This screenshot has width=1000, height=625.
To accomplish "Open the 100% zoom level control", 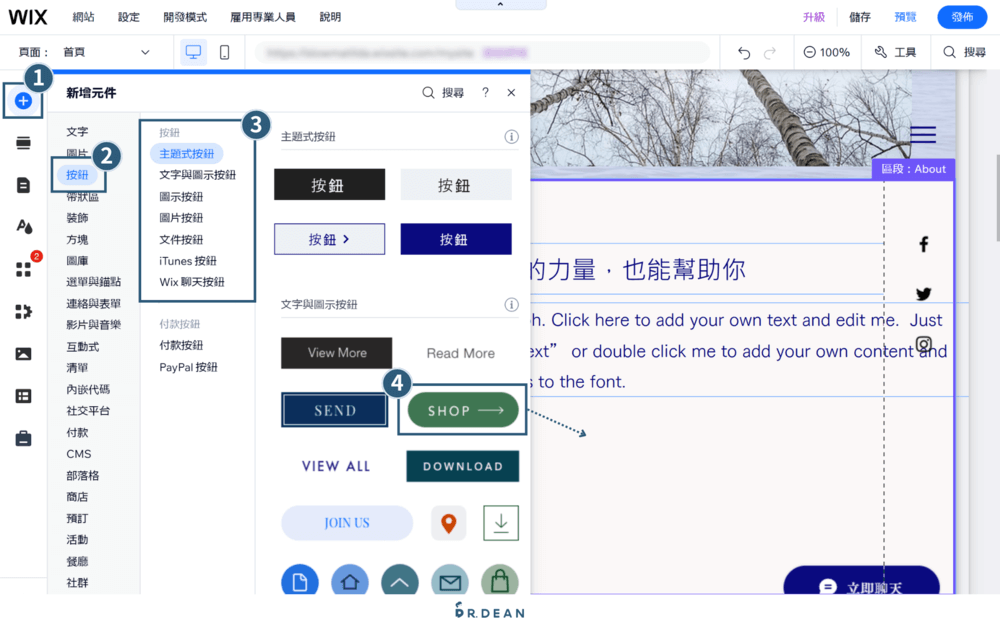I will click(x=828, y=52).
